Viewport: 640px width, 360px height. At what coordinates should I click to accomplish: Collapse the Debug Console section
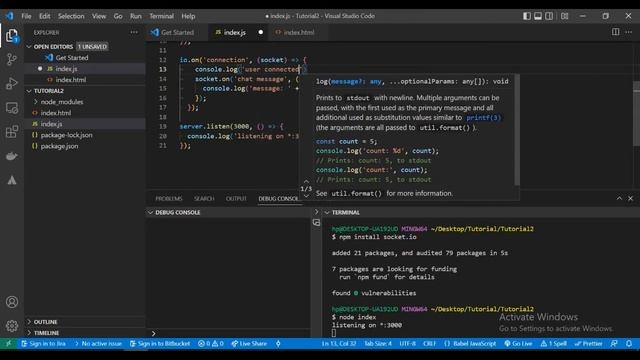tap(151, 212)
